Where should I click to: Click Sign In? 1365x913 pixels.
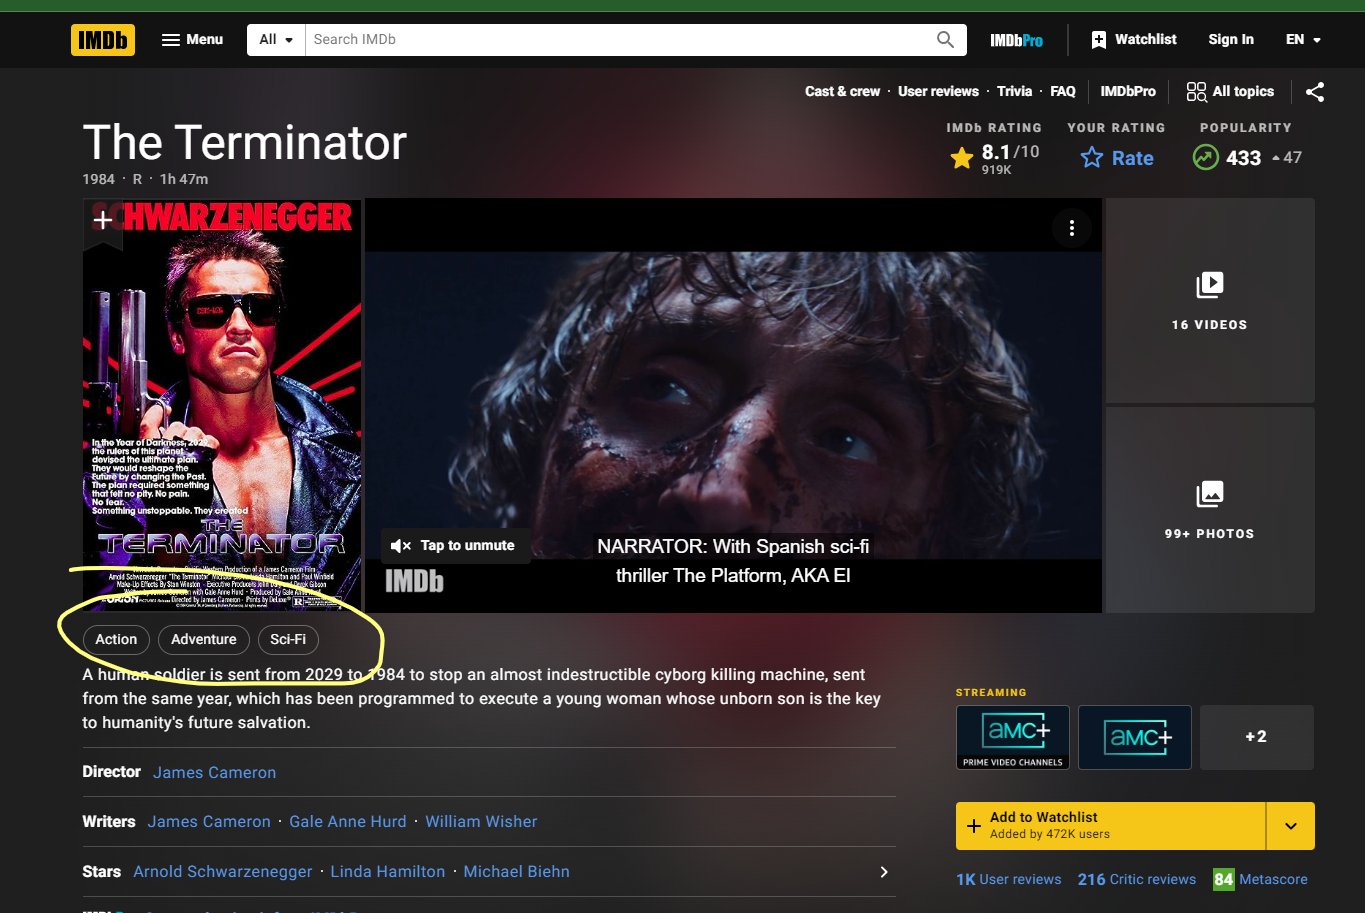(x=1231, y=40)
